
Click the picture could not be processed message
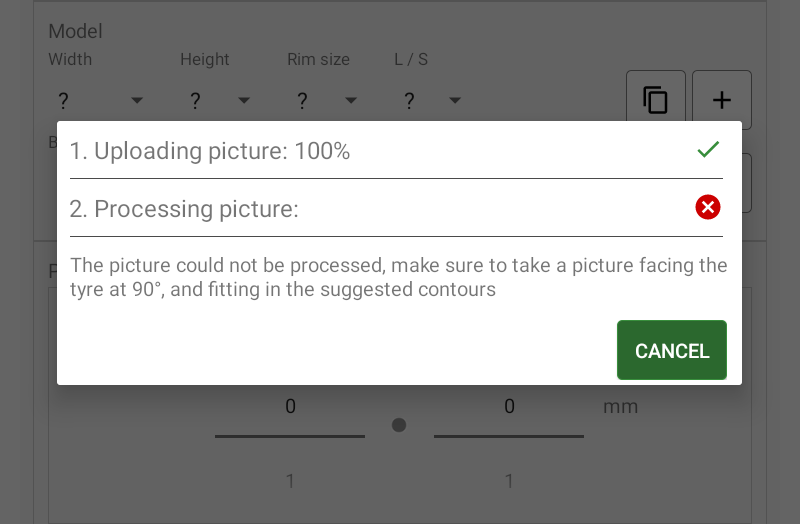[x=398, y=278]
